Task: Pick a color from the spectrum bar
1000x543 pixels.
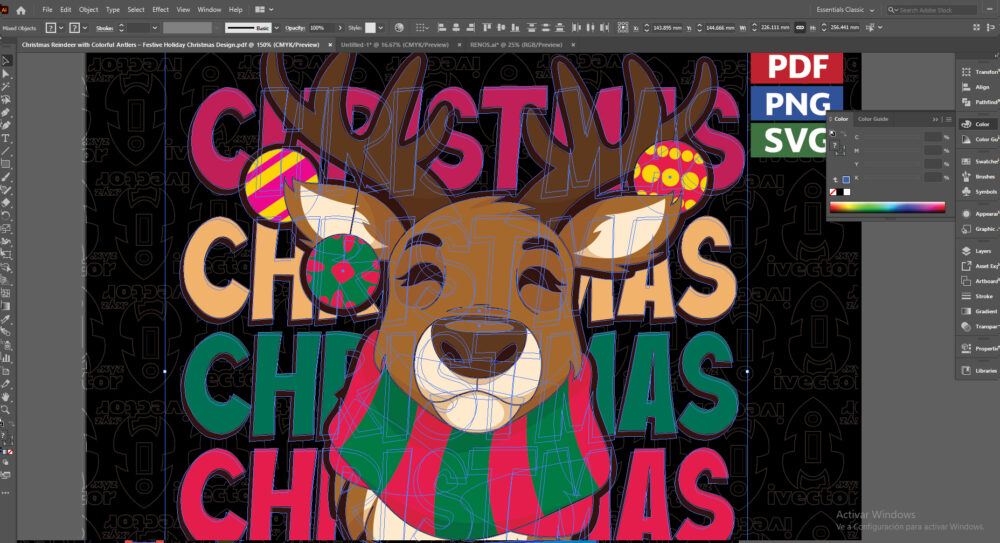Action: [x=887, y=207]
